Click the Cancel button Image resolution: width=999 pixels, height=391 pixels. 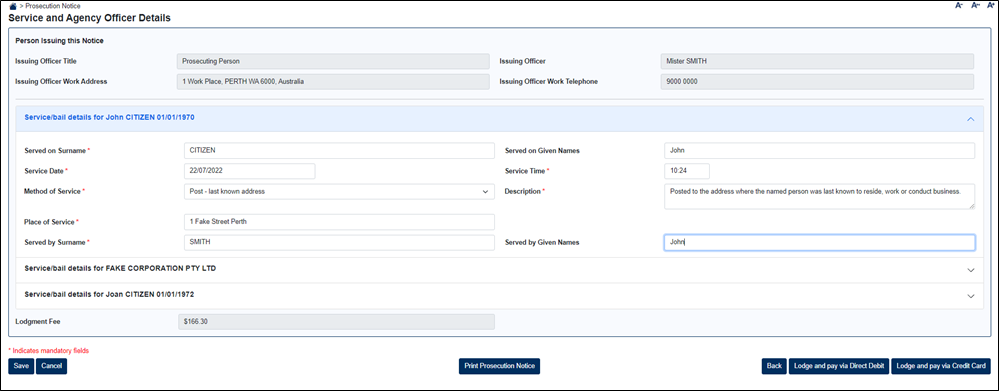click(x=52, y=366)
